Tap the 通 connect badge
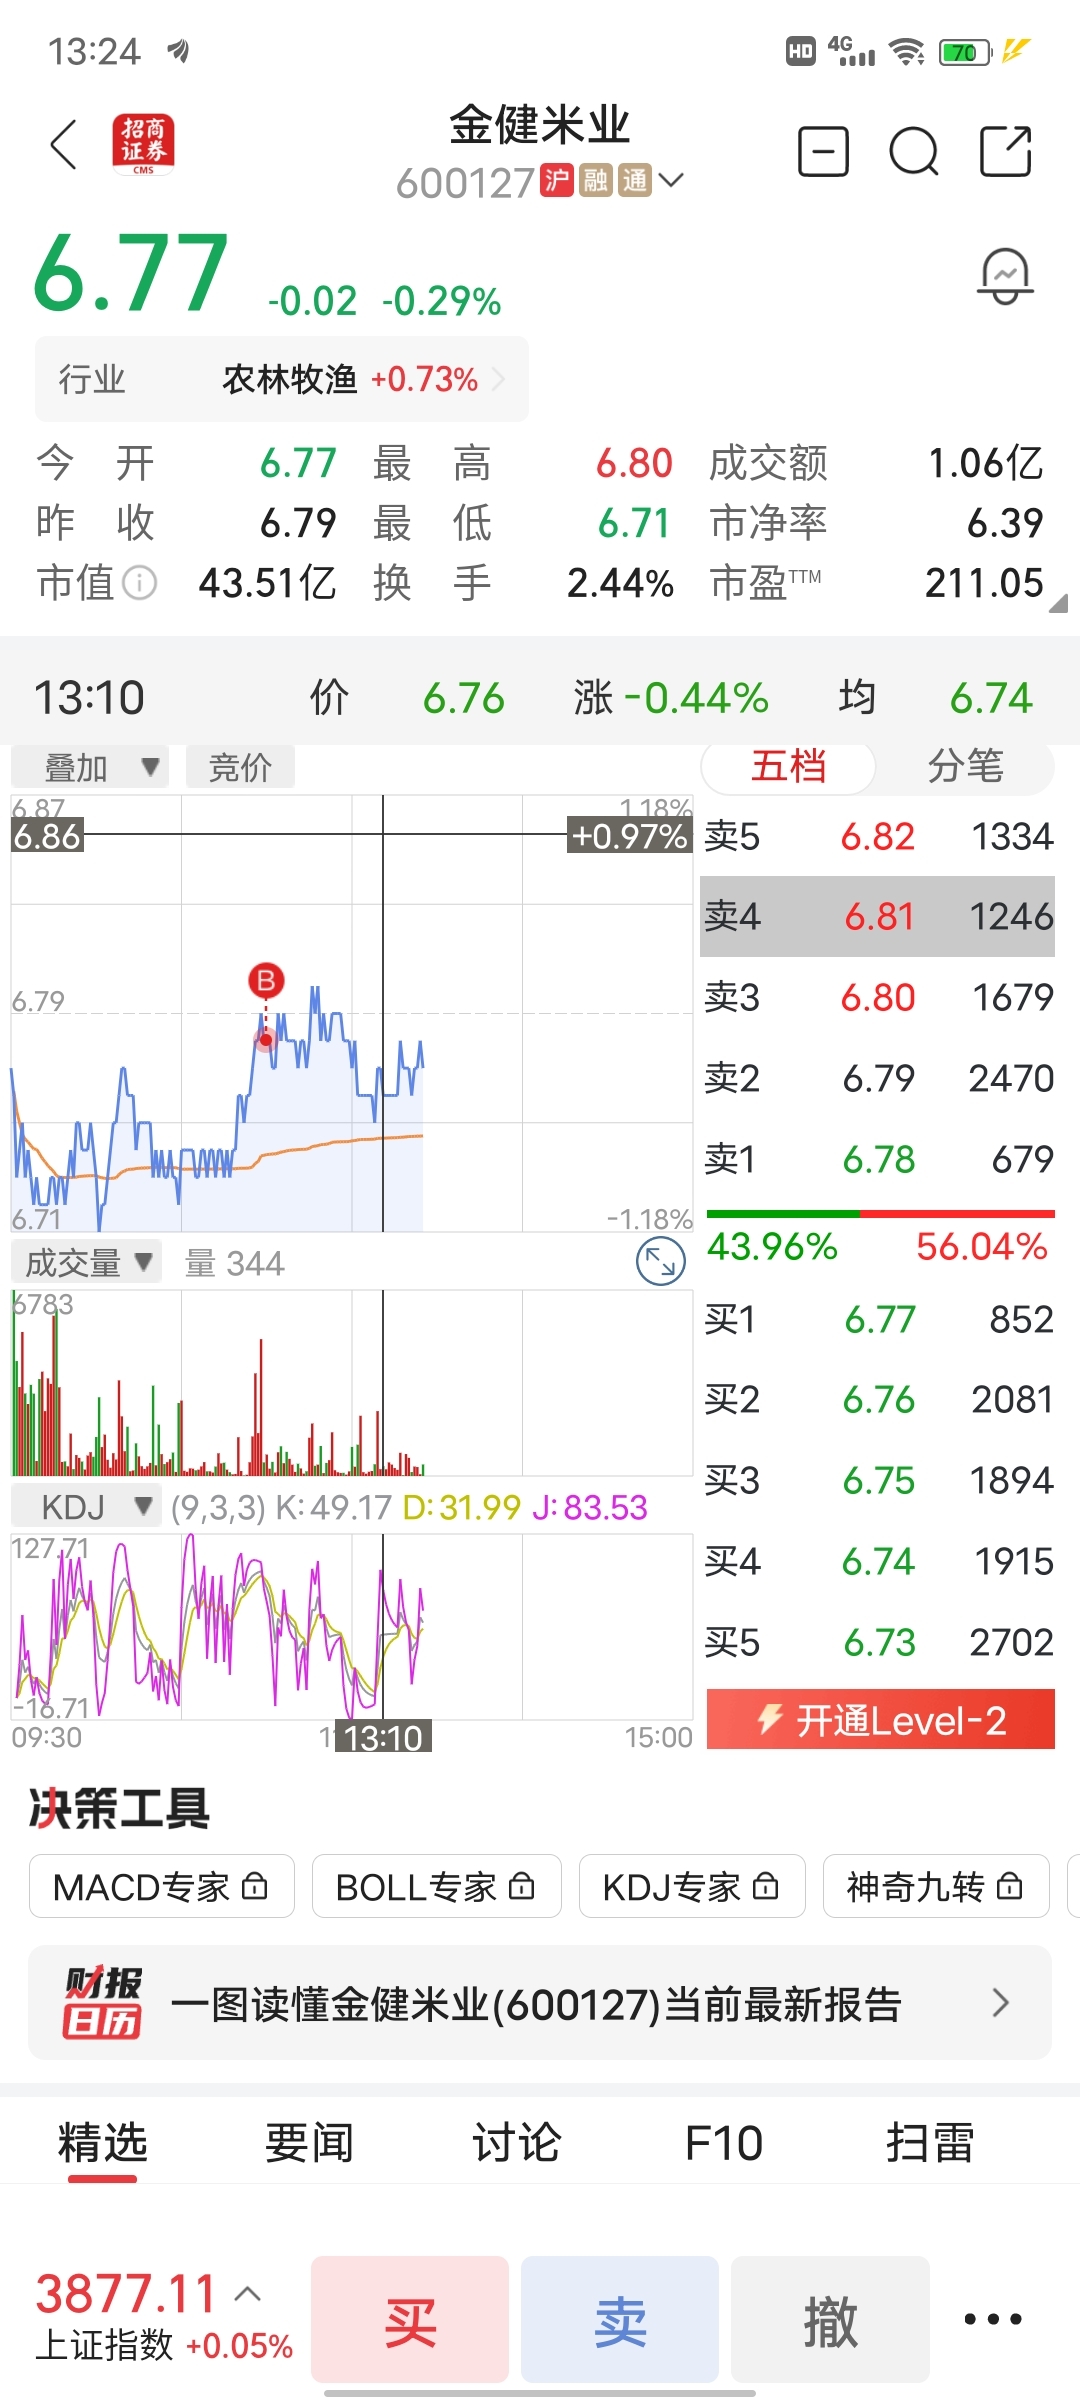This screenshot has height=2400, width=1080. [x=635, y=180]
